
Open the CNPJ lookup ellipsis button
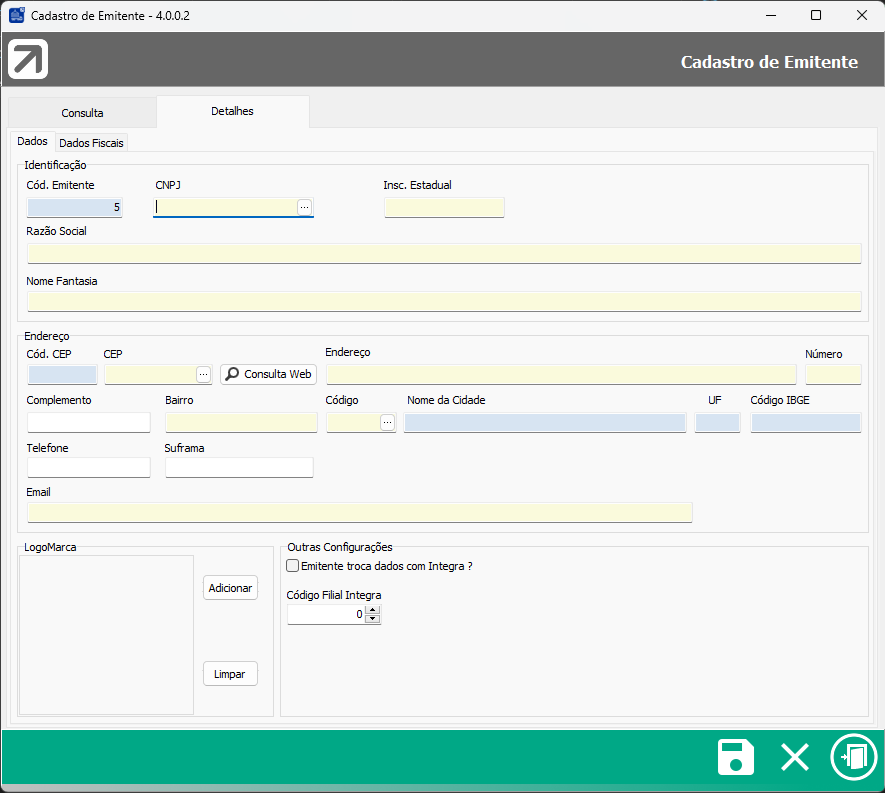pyautogui.click(x=304, y=207)
